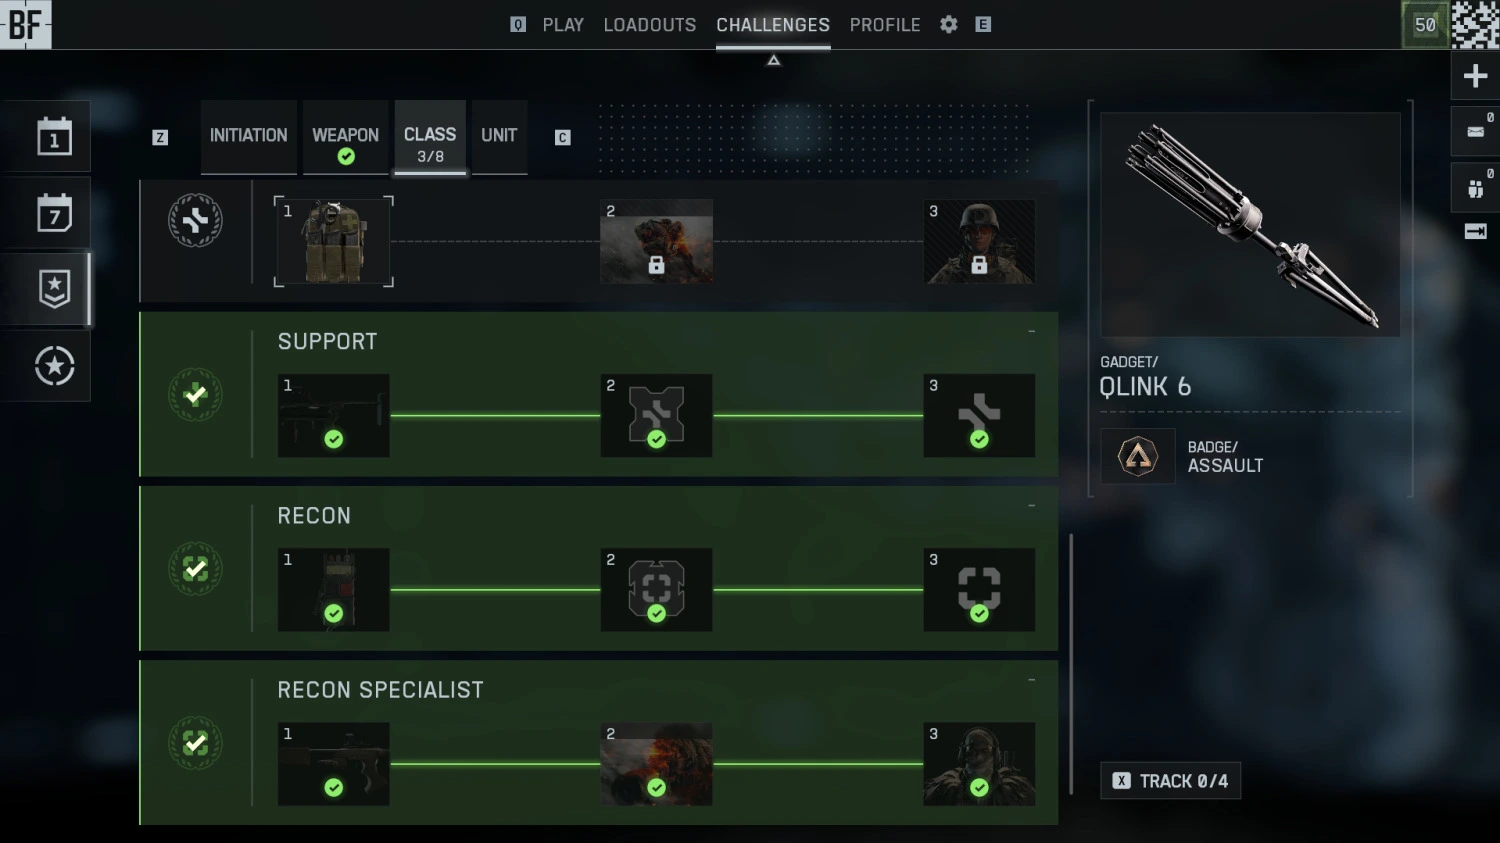Screen dimensions: 1500x843
Task: Open the Profile menu
Action: [885, 25]
